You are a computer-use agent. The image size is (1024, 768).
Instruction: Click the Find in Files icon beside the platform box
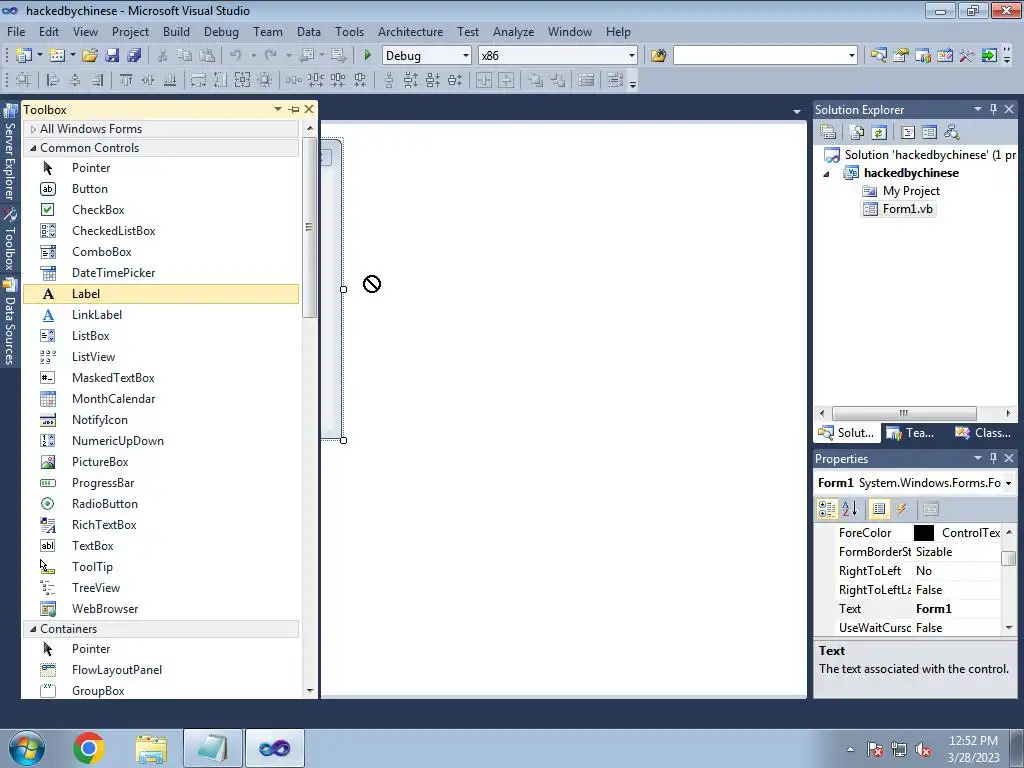[x=658, y=56]
